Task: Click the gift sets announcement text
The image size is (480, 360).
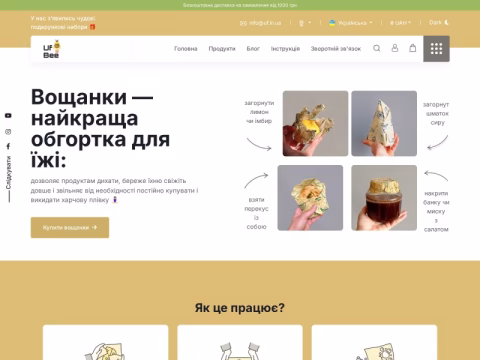Action: [63, 23]
